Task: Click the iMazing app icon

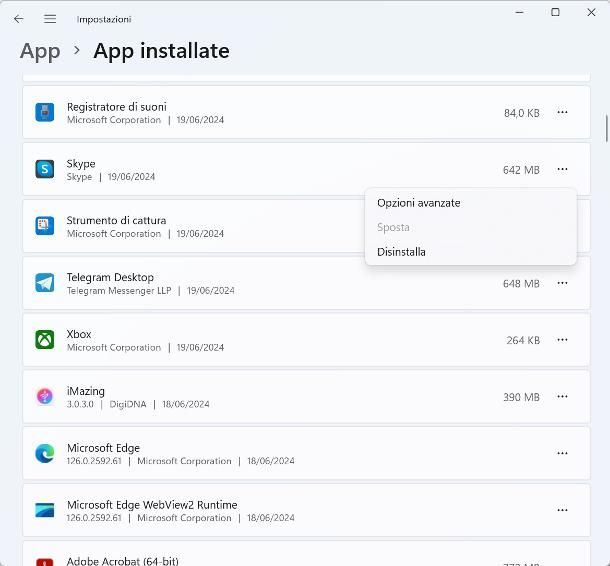Action: coord(45,396)
